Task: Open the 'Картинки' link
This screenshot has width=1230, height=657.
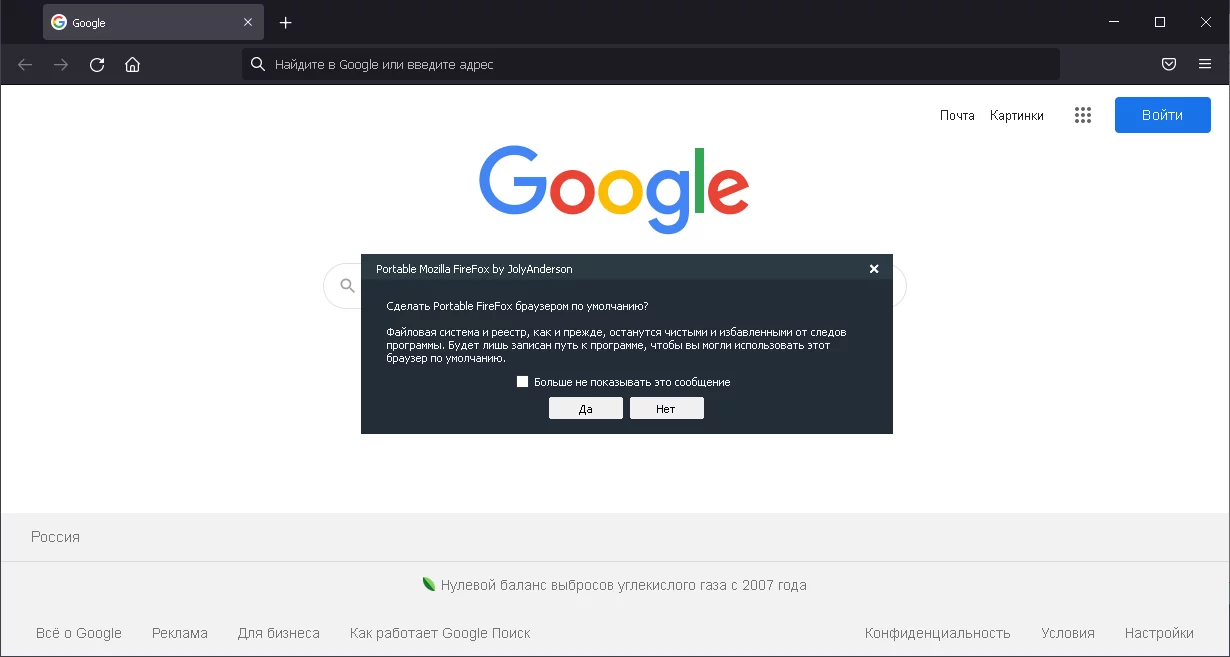Action: 1017,115
